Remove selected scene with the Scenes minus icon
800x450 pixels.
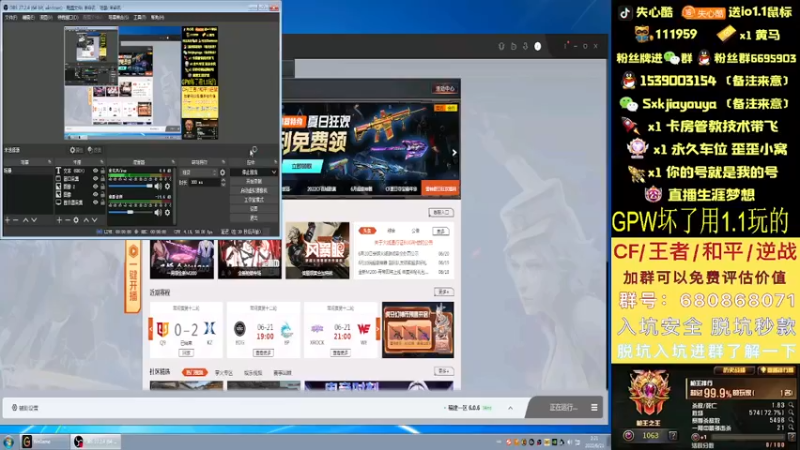tap(16, 220)
